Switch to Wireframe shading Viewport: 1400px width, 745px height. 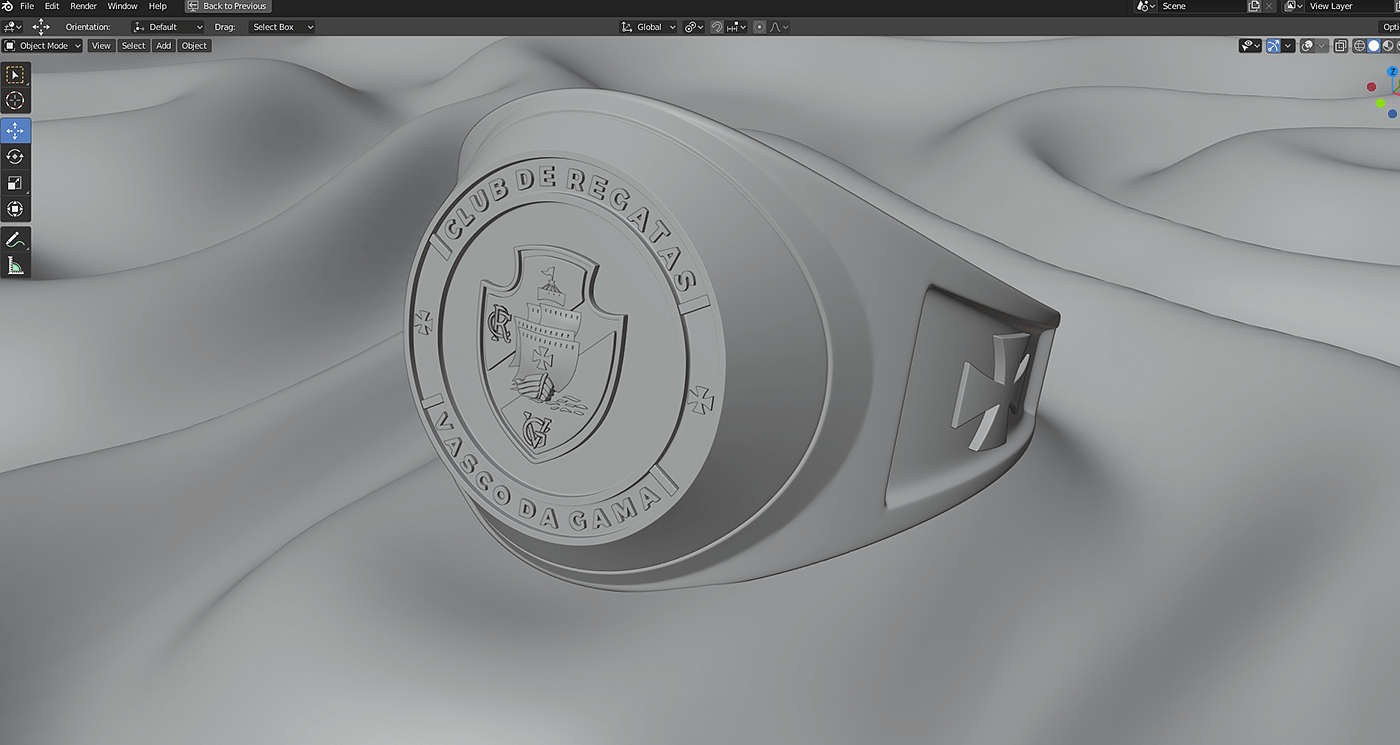1359,45
